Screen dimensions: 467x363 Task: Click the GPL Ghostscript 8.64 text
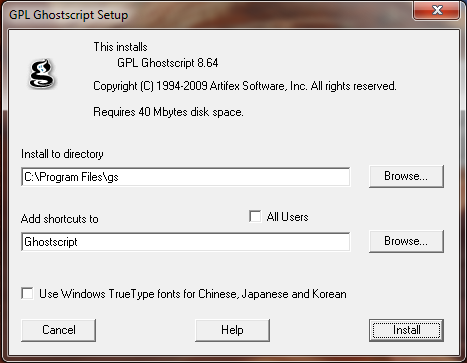click(x=168, y=63)
